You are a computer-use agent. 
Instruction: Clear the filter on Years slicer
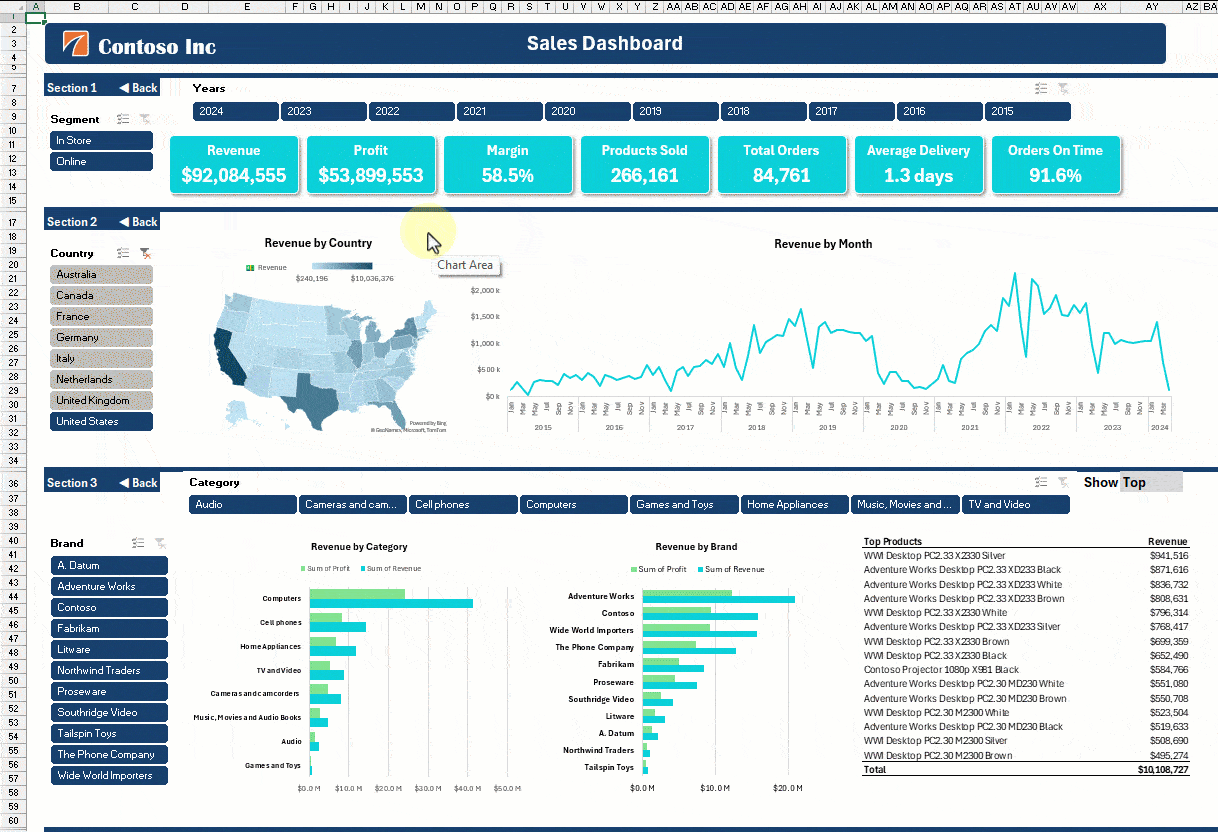[x=1063, y=89]
